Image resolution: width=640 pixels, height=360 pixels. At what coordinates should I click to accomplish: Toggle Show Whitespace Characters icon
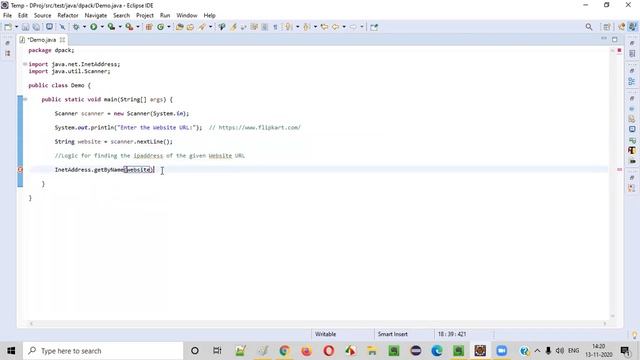tap(275, 27)
